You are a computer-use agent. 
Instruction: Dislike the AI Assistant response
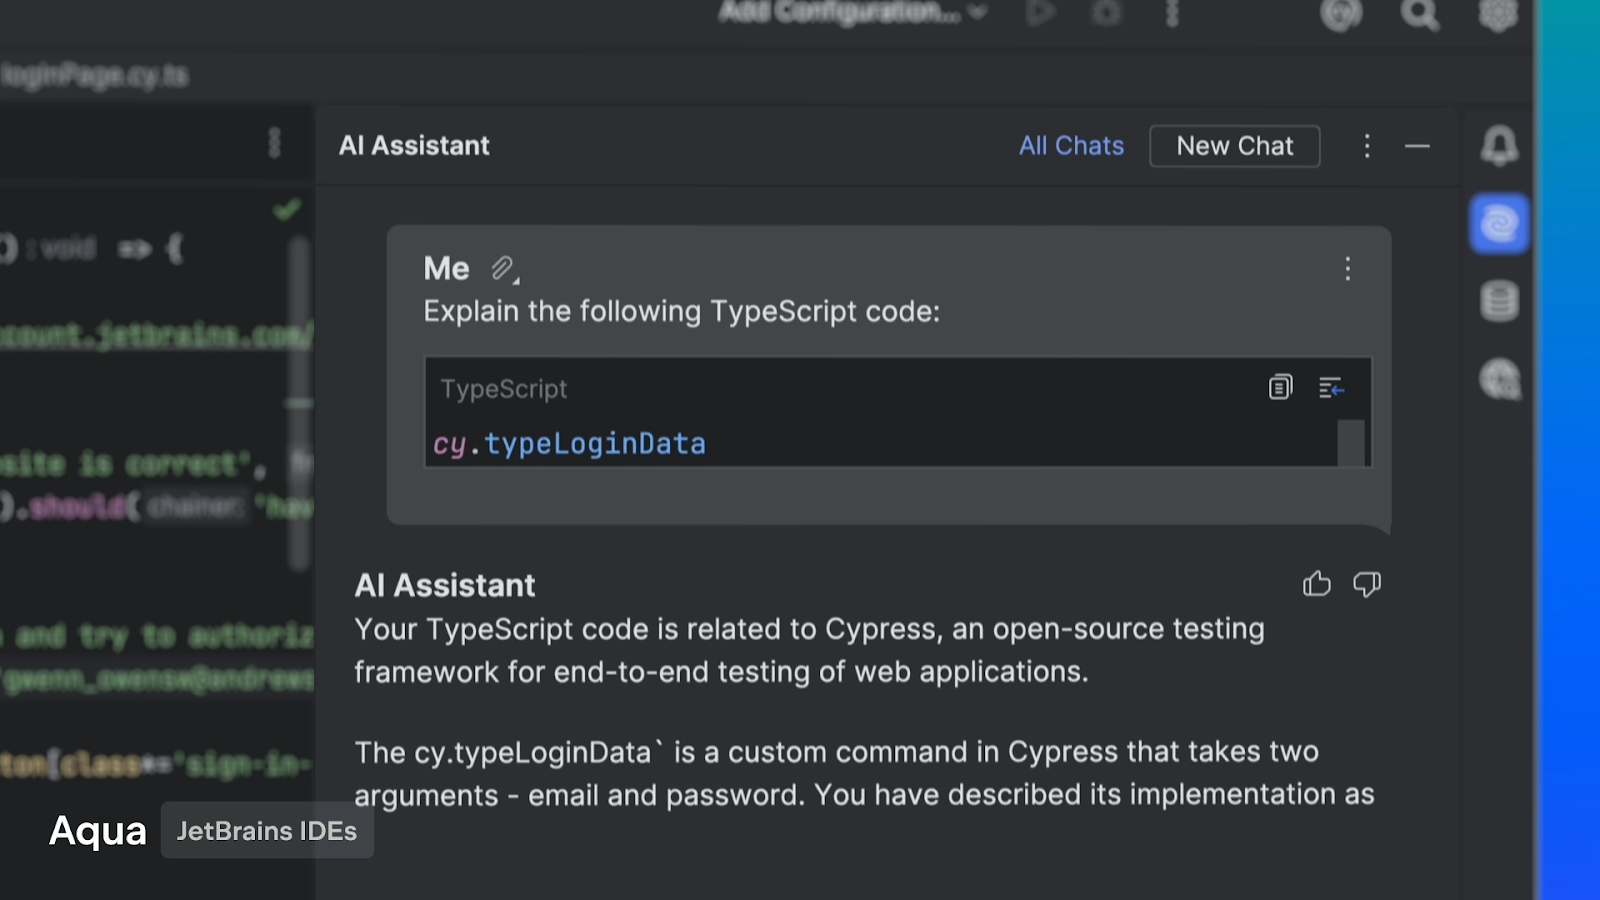pos(1367,584)
